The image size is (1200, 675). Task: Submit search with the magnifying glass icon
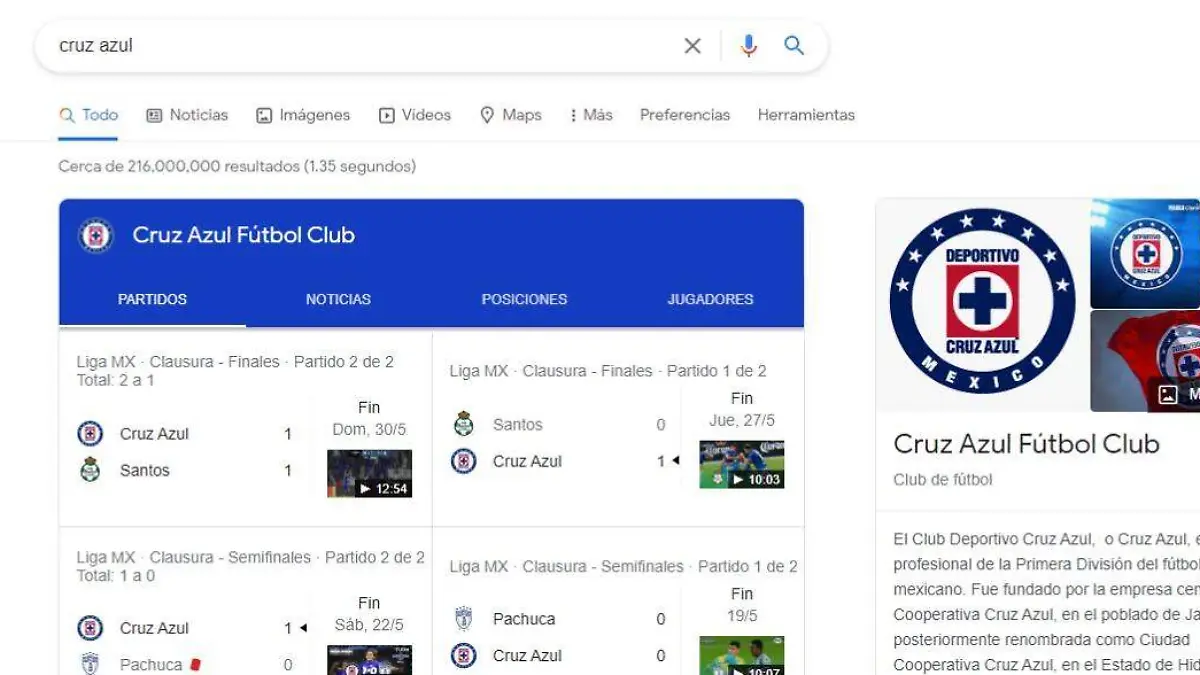point(794,45)
